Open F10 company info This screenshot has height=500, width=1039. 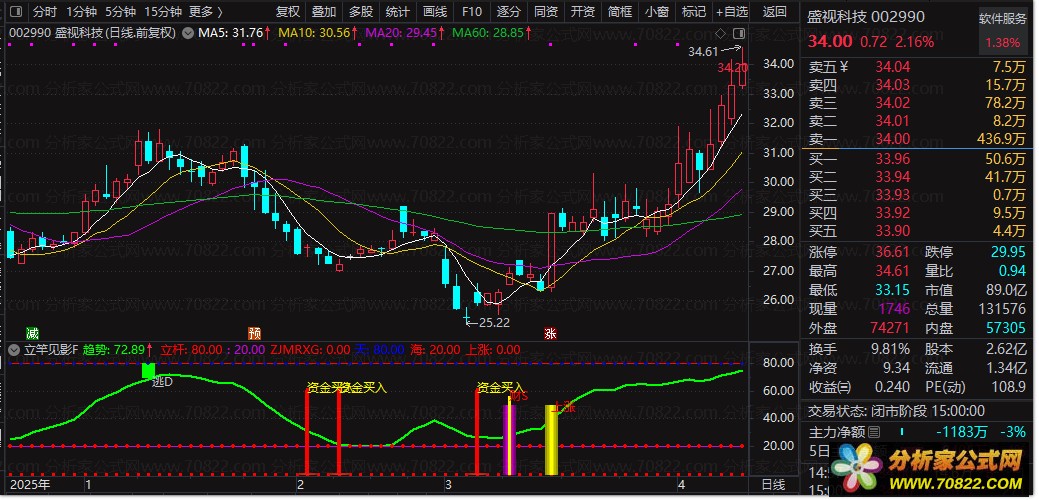tap(472, 11)
